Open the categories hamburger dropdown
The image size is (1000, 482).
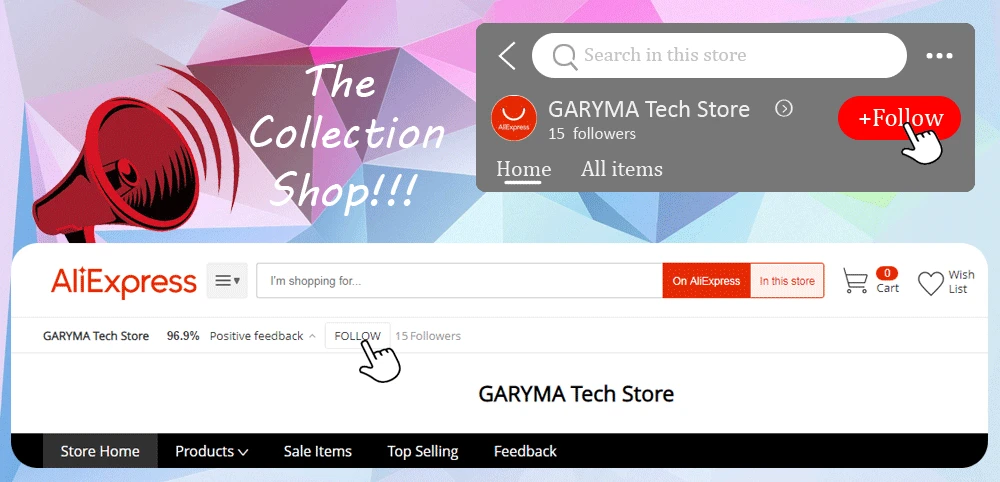pyautogui.click(x=227, y=281)
